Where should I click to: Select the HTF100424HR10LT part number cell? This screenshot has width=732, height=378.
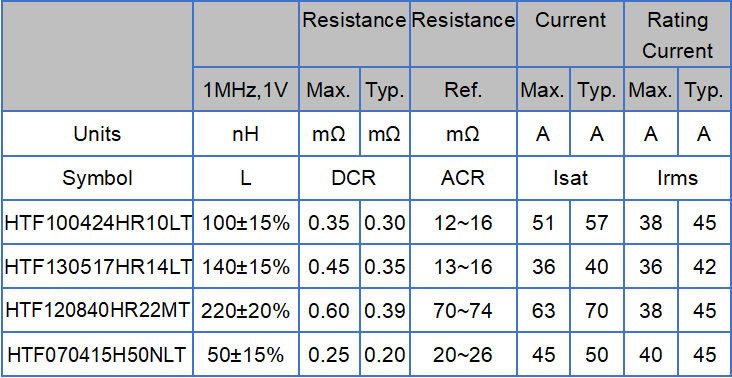98,223
